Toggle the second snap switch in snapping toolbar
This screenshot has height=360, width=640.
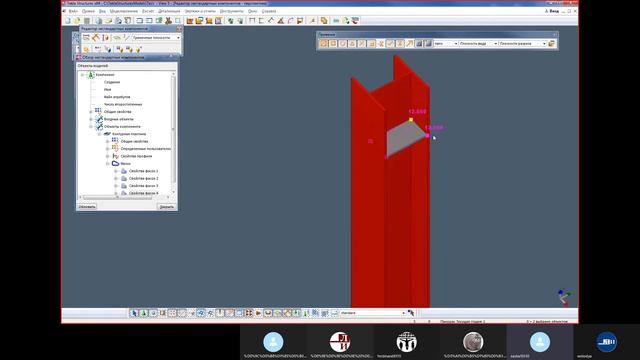coord(333,43)
